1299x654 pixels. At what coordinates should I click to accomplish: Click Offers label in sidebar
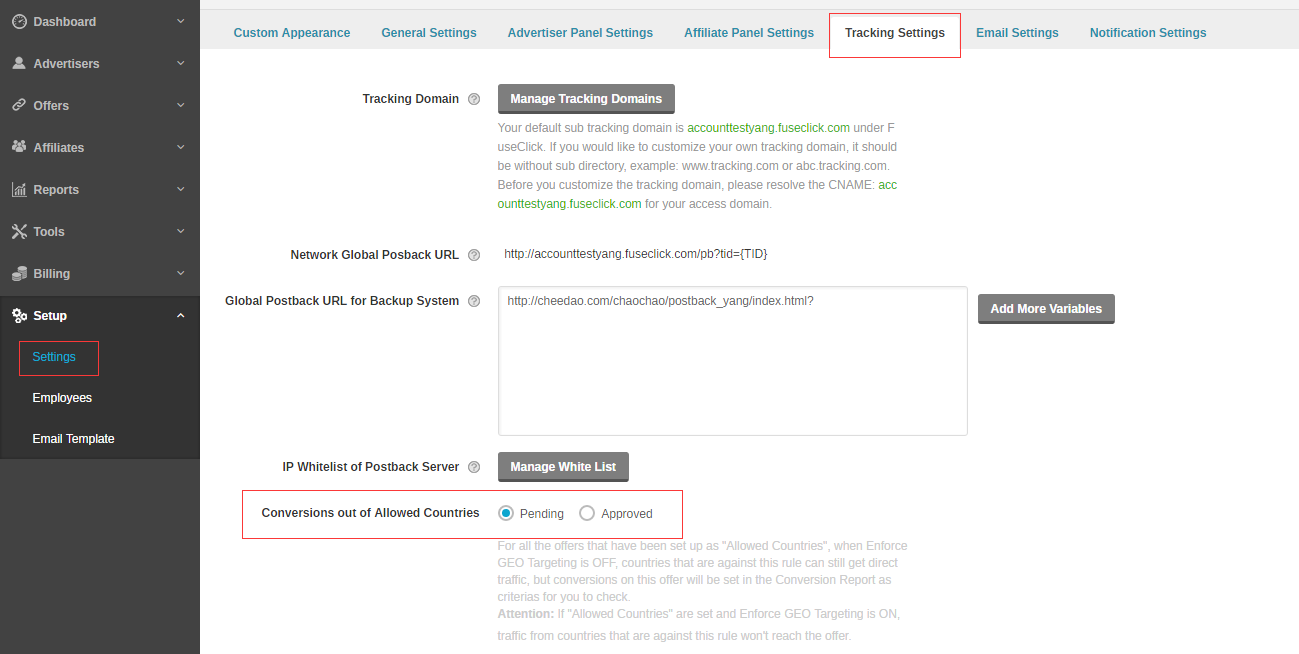(x=51, y=105)
